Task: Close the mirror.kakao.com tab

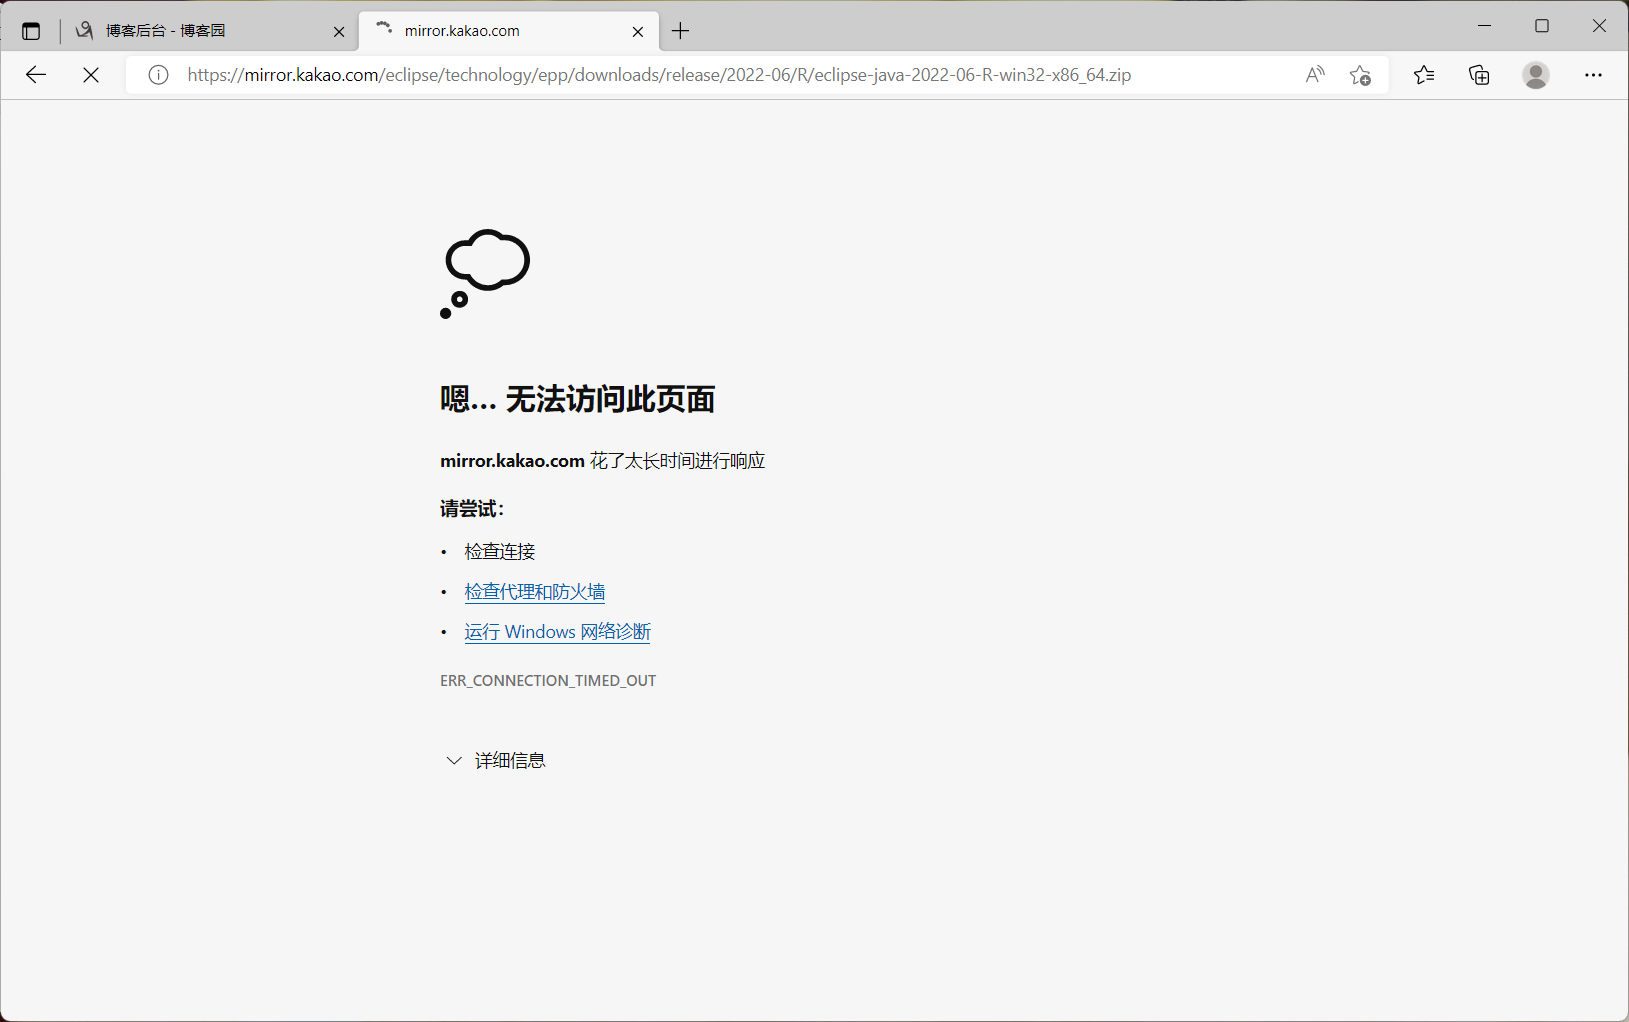Action: coord(638,32)
